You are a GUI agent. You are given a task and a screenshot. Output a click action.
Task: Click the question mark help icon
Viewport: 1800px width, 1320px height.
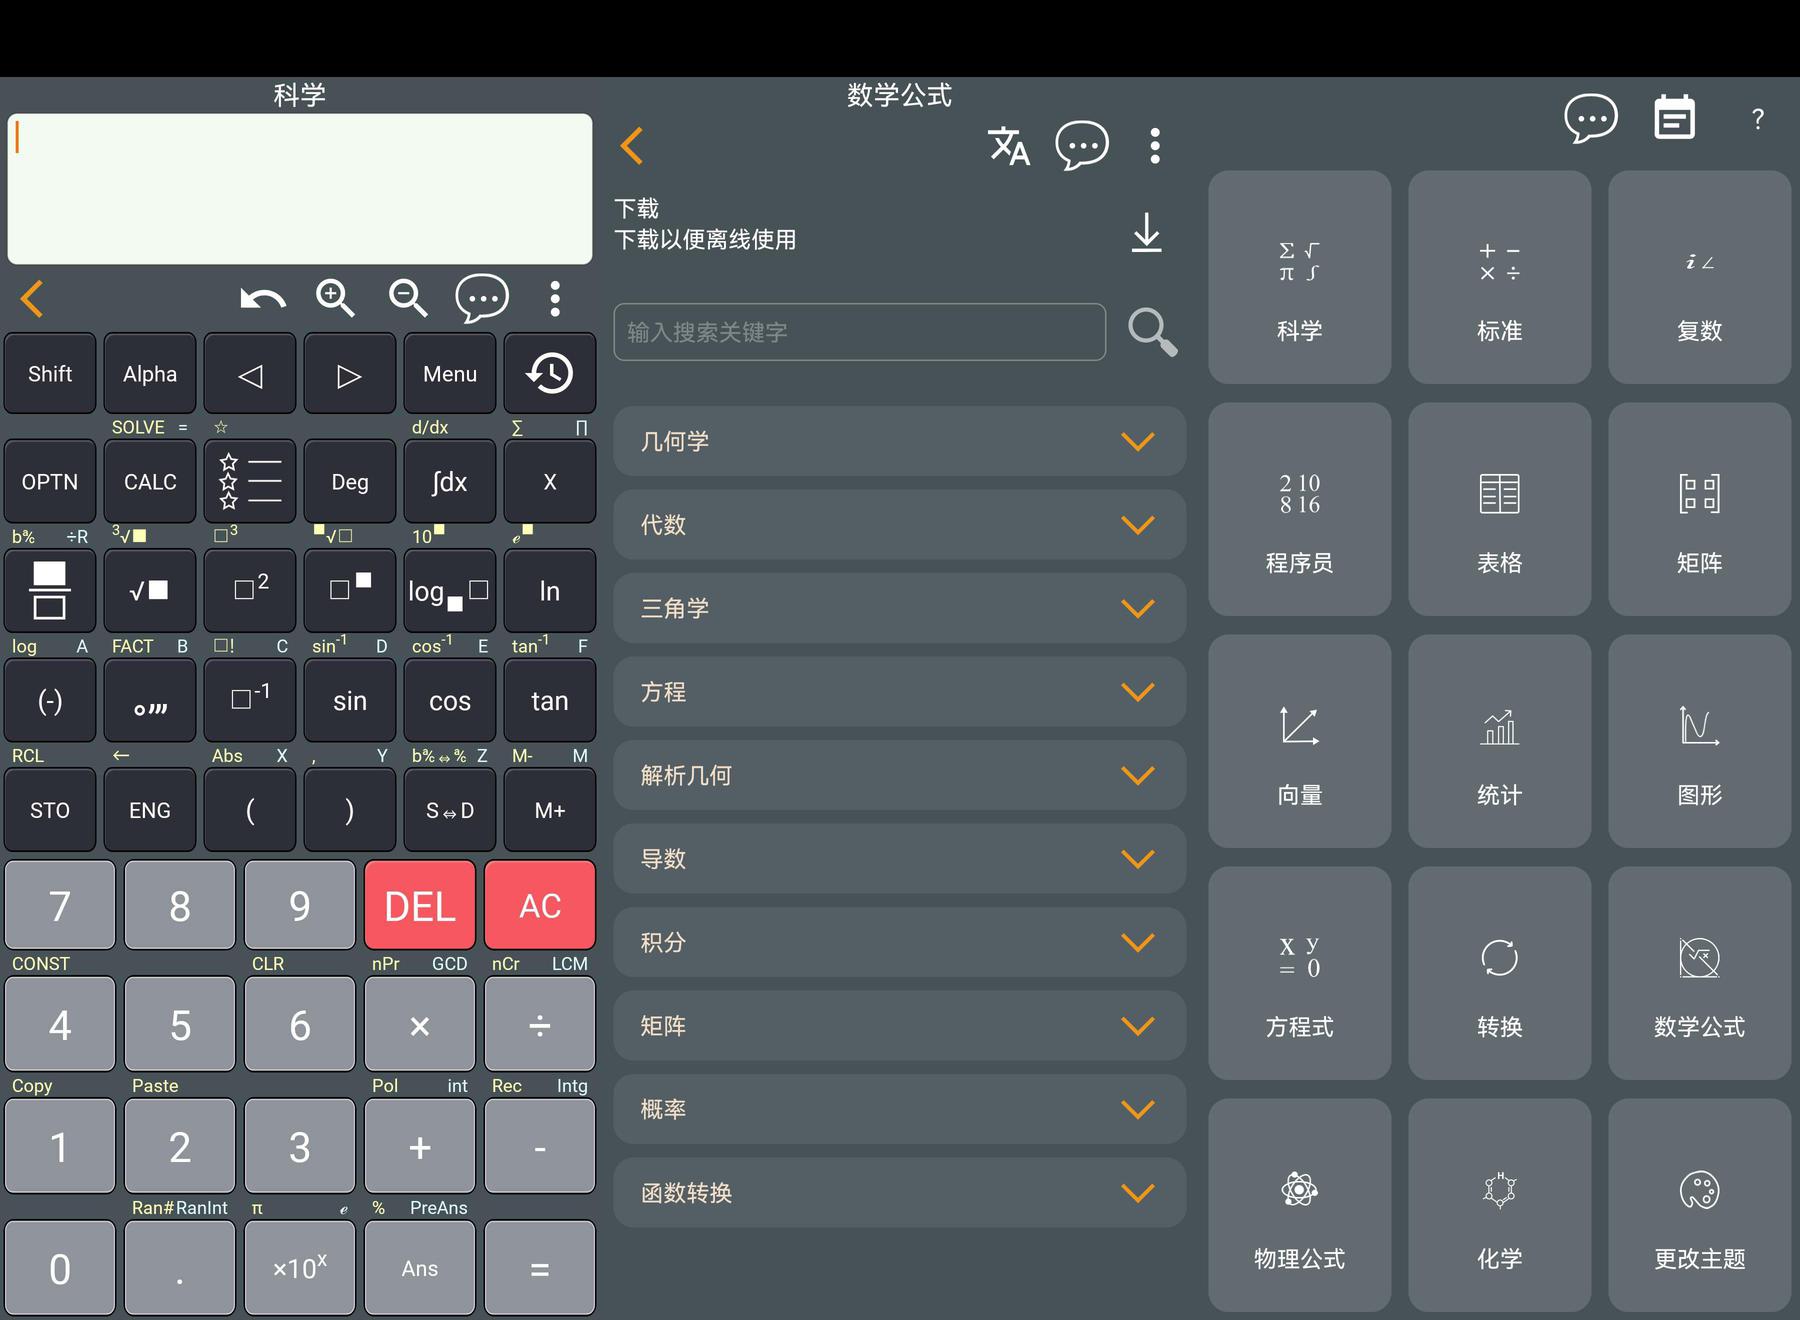coord(1757,119)
